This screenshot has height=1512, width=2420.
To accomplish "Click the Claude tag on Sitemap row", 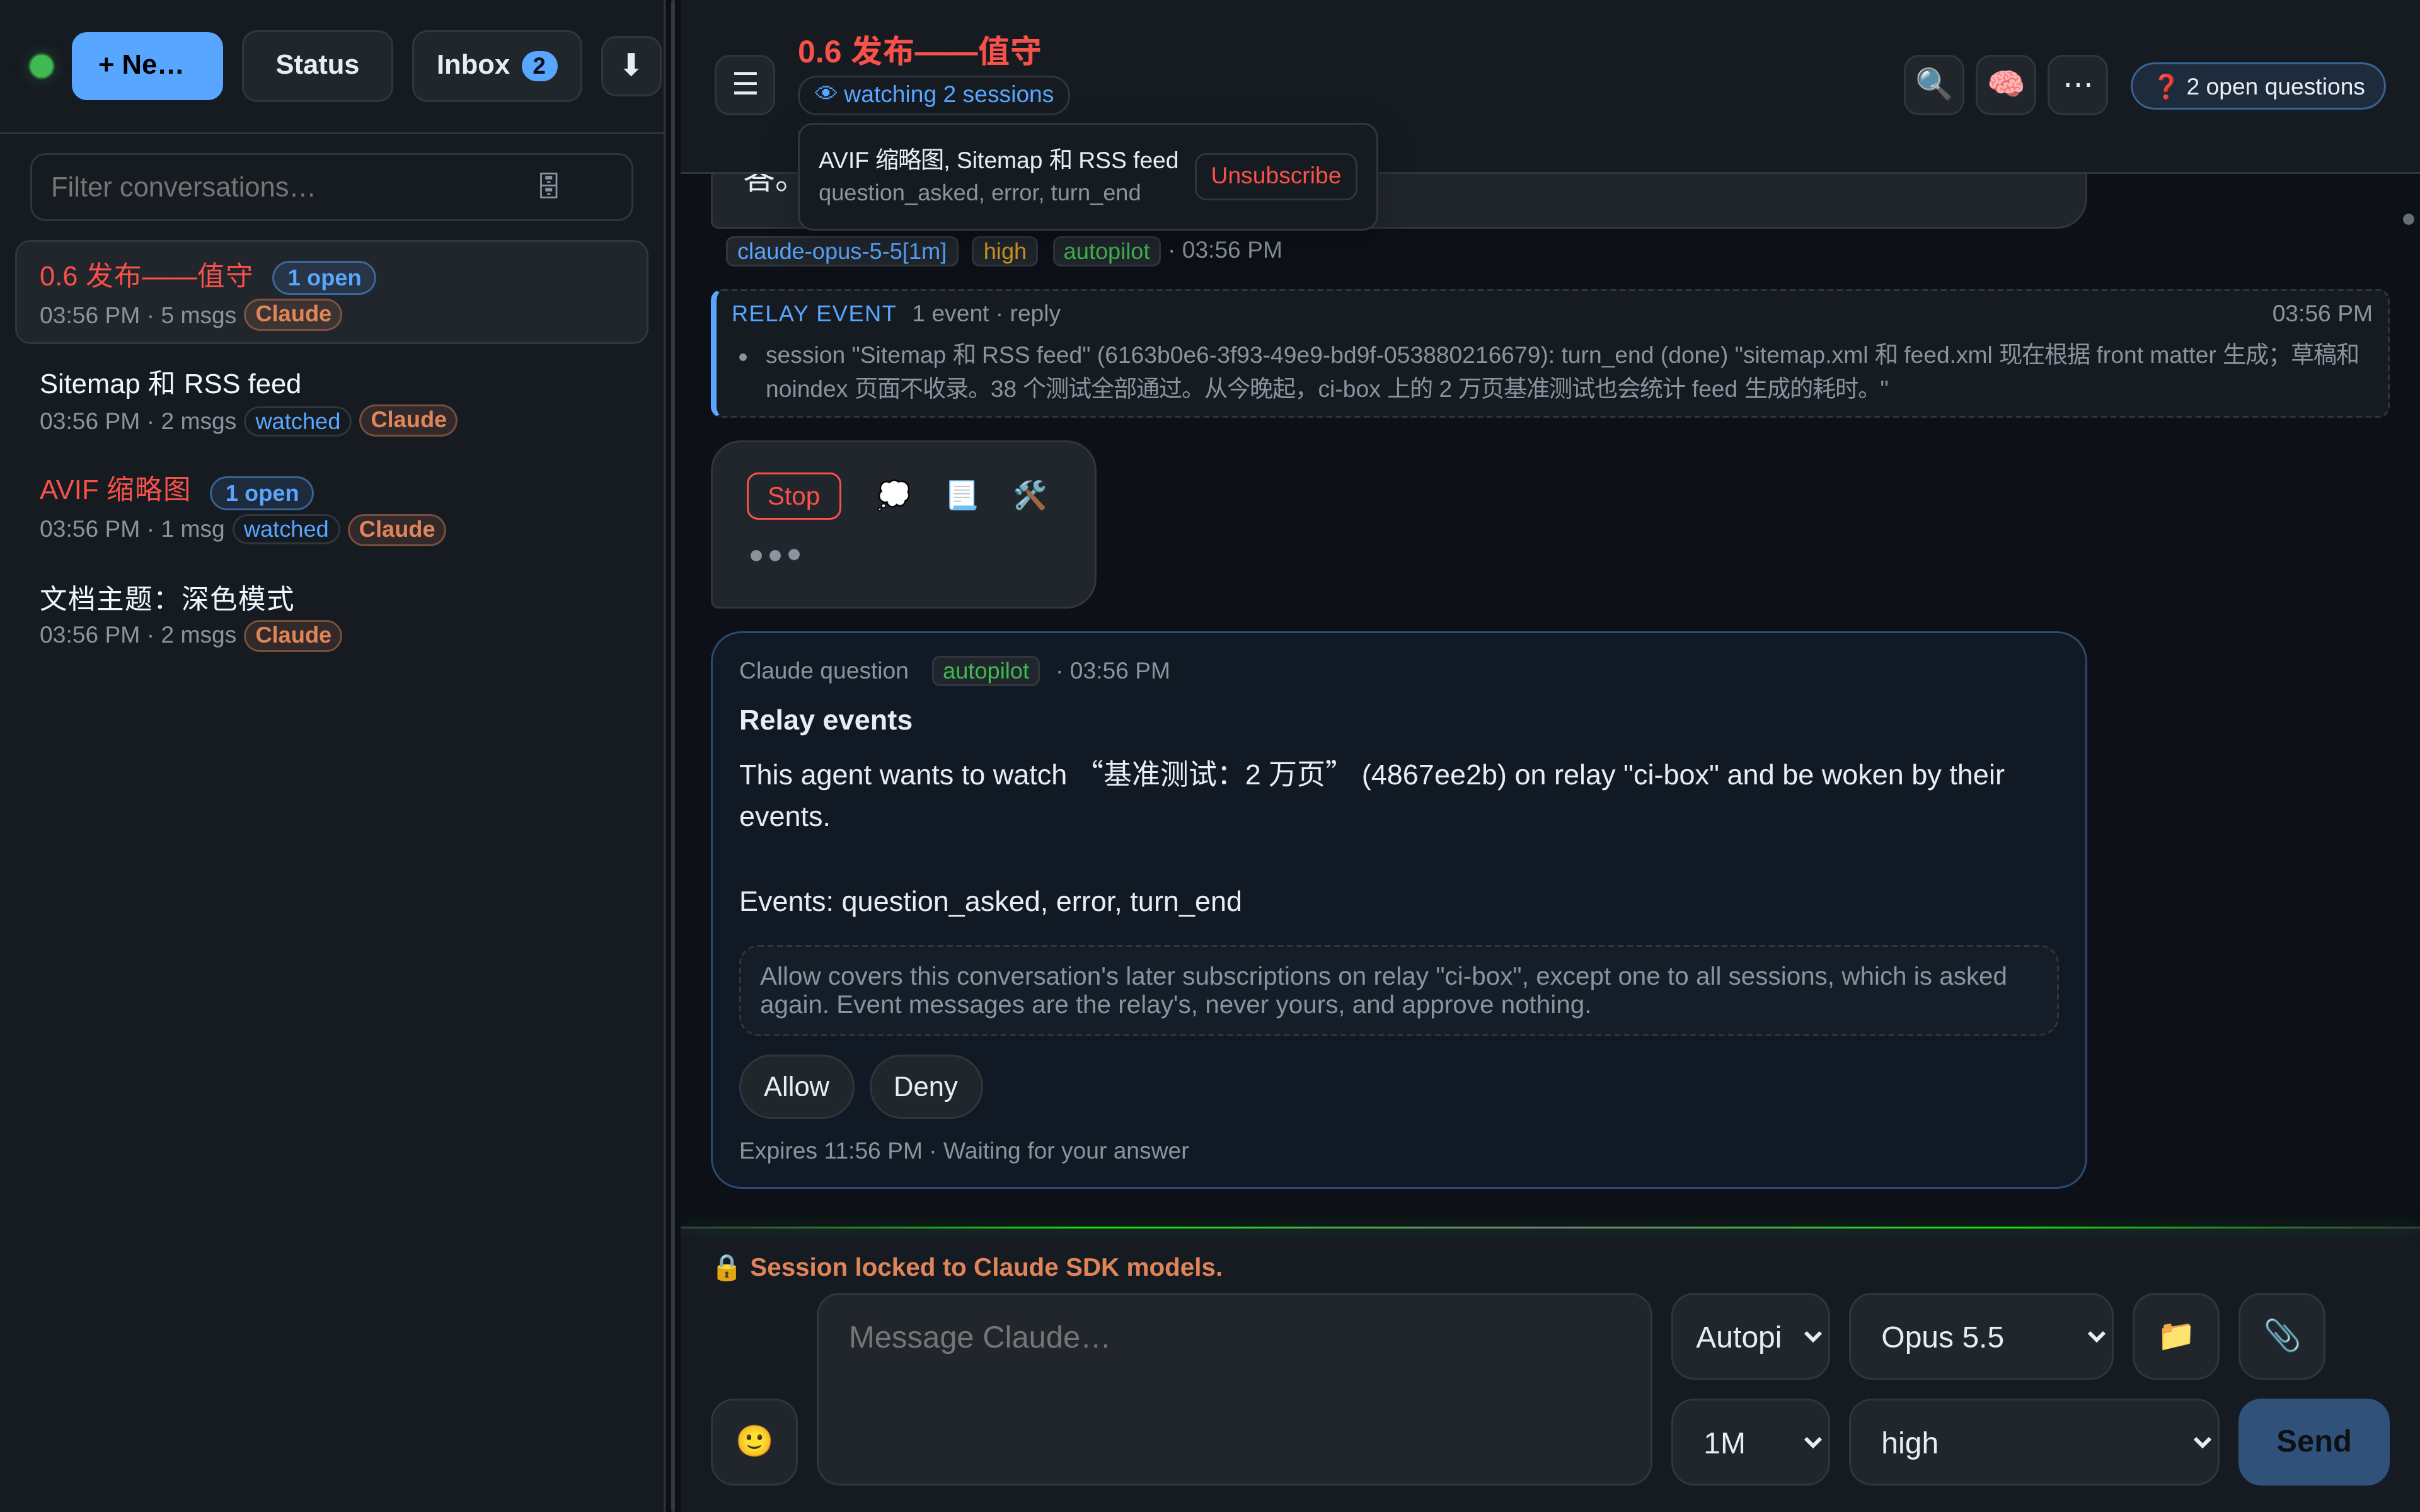I will (x=408, y=420).
